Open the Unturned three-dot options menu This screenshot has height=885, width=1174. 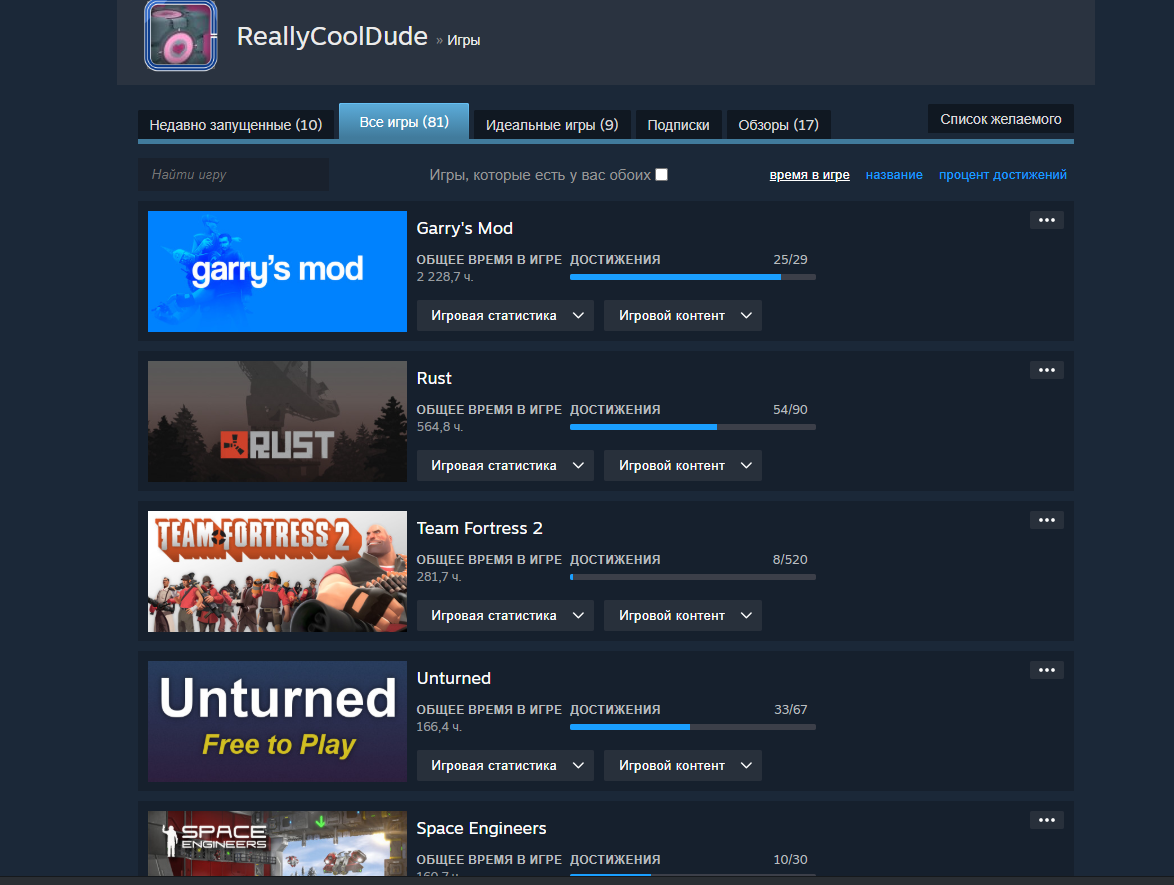[x=1046, y=670]
